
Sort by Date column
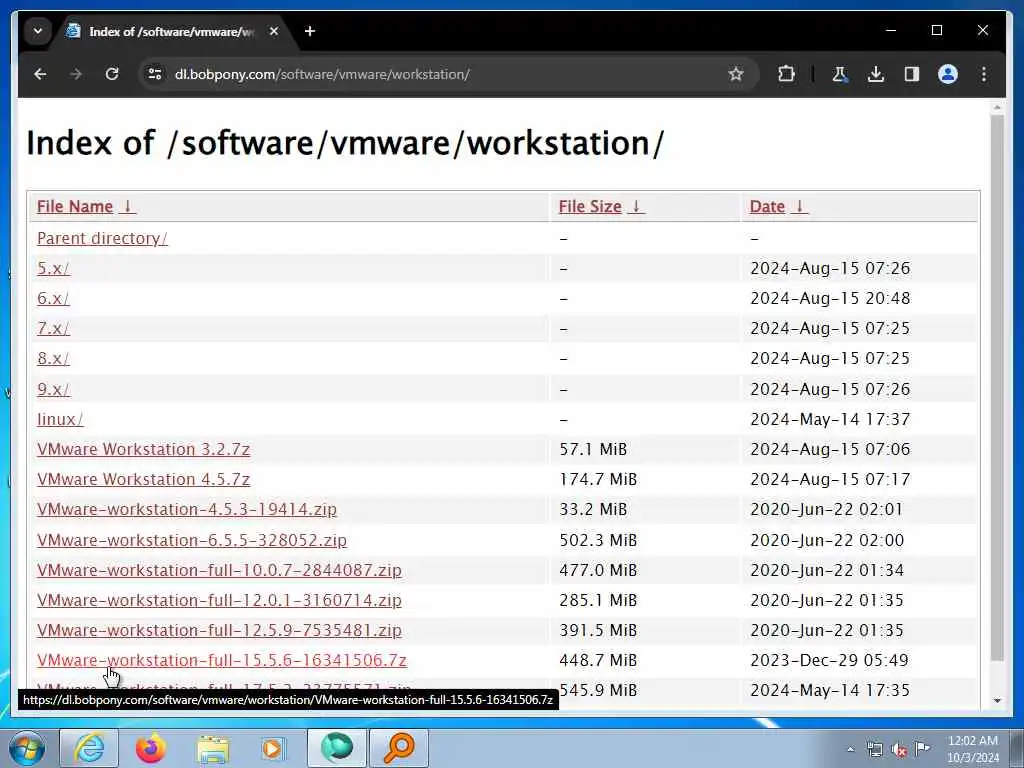778,206
